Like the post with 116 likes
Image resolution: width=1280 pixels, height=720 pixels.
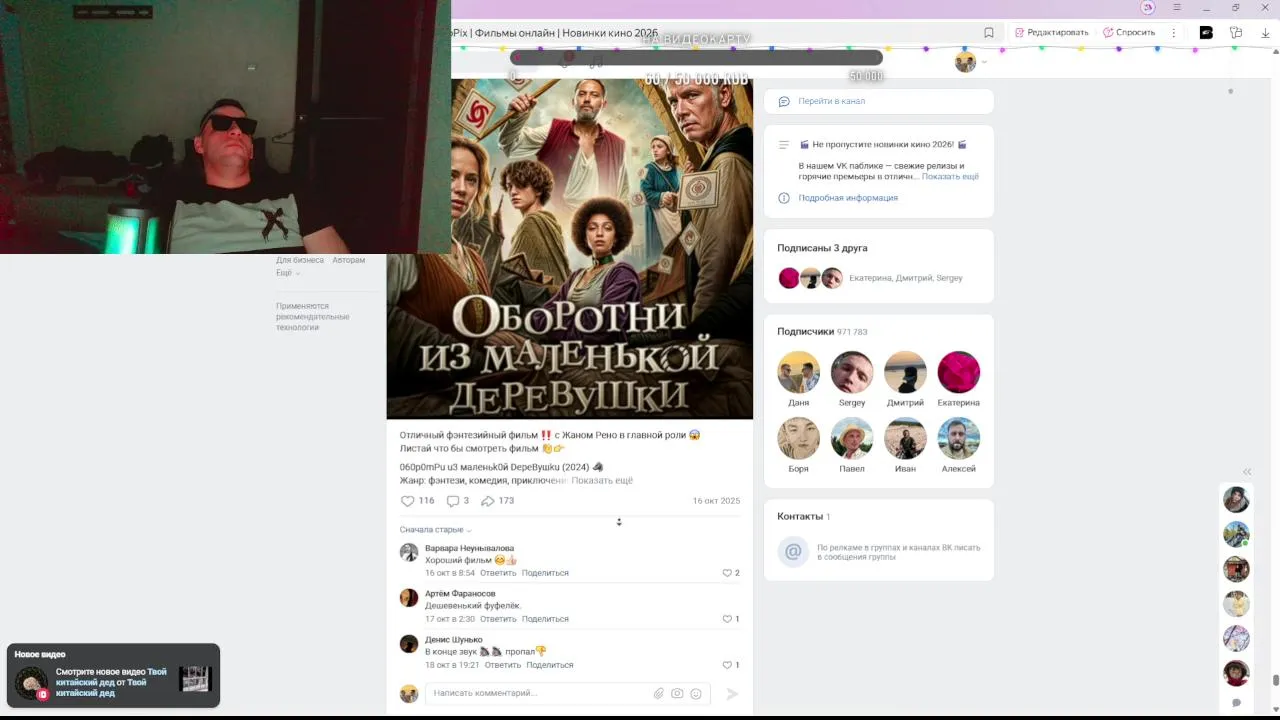408,501
